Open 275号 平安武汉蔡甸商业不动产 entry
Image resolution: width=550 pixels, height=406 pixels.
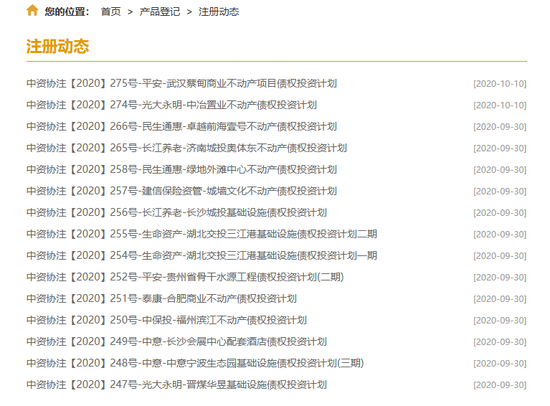pos(182,84)
